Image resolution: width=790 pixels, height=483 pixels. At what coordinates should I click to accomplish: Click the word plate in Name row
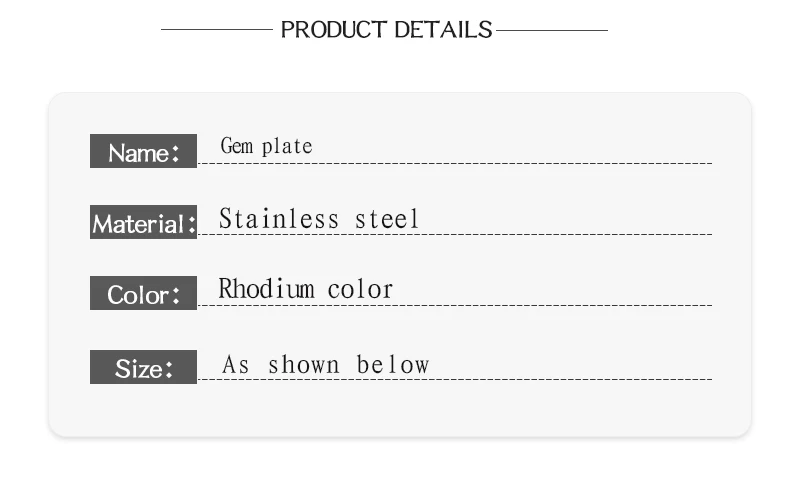(x=287, y=147)
